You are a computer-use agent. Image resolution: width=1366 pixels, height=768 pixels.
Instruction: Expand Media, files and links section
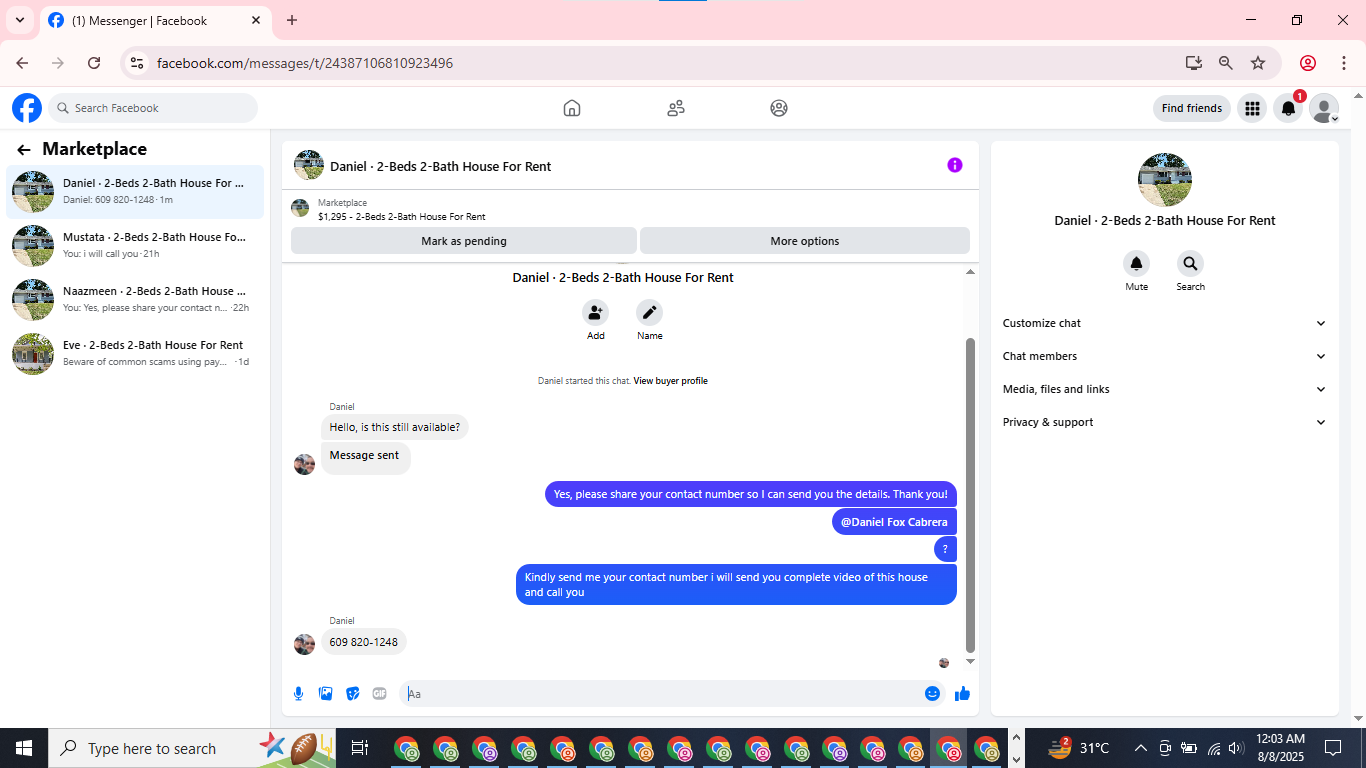(1164, 389)
